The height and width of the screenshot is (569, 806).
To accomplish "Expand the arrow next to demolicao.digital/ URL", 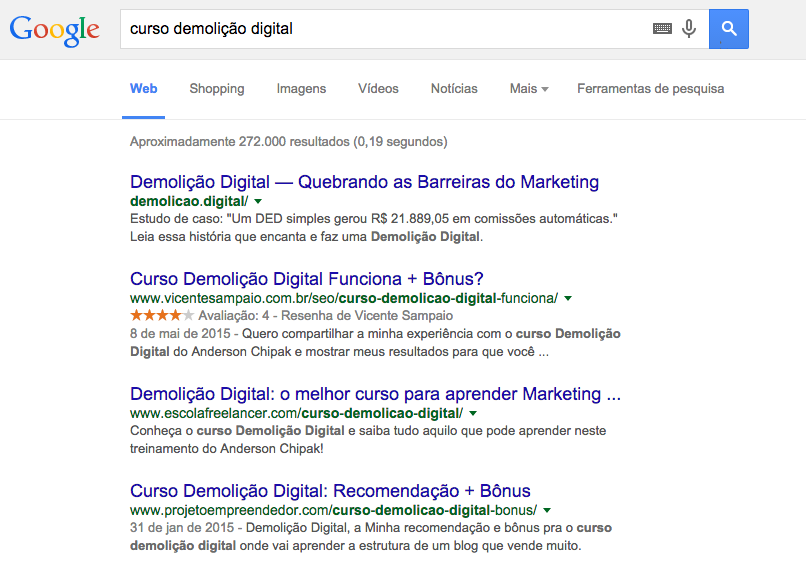I will 258,201.
